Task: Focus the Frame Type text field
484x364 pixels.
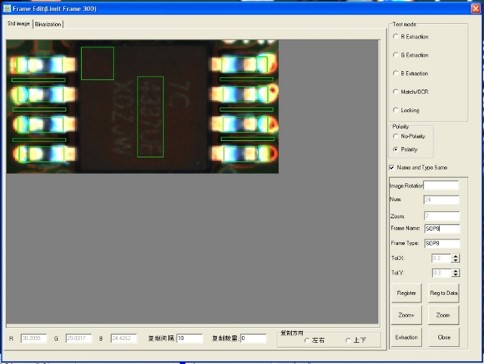Action: [442, 243]
